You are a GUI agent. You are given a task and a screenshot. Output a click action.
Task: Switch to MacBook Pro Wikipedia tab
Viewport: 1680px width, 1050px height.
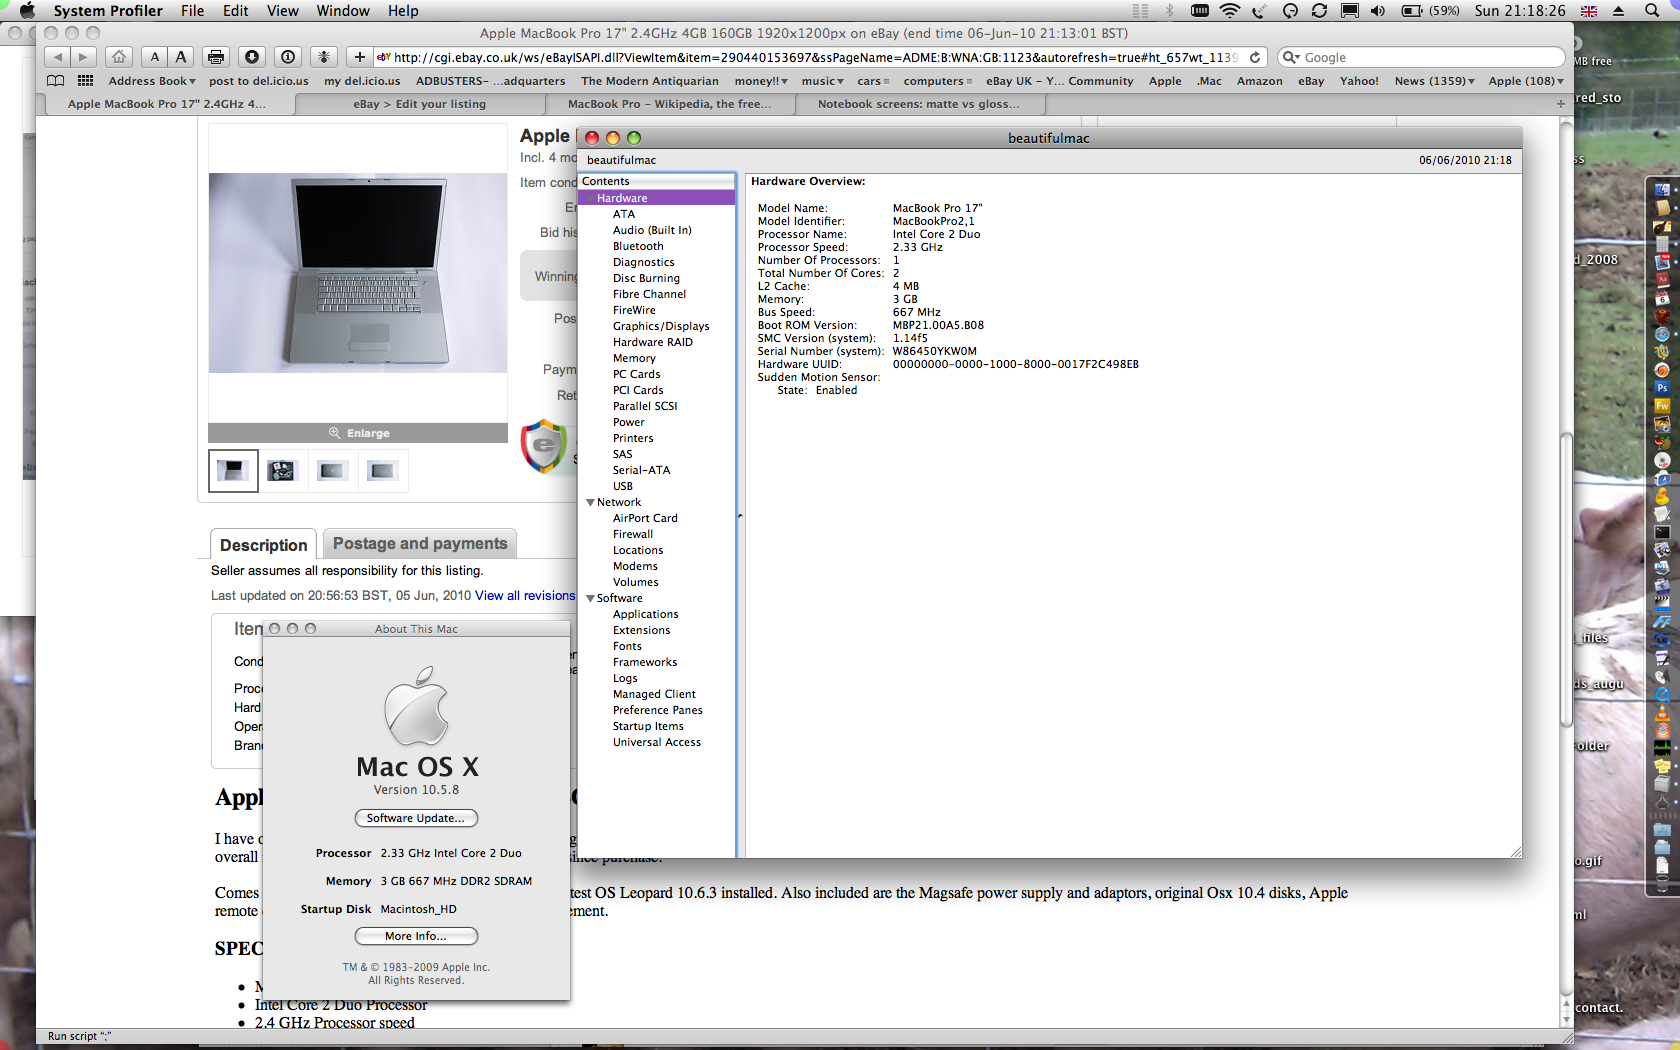pyautogui.click(x=670, y=104)
